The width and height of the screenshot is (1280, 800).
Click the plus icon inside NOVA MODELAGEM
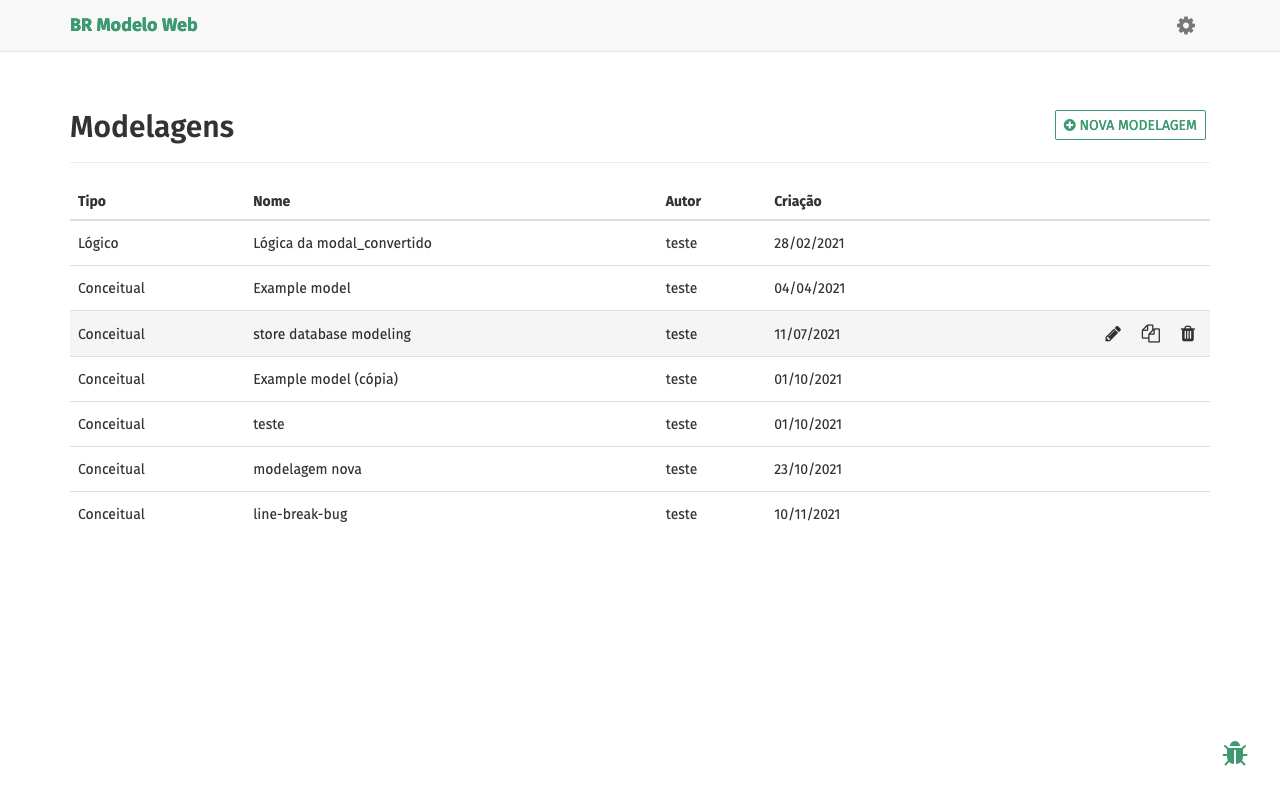(x=1071, y=125)
